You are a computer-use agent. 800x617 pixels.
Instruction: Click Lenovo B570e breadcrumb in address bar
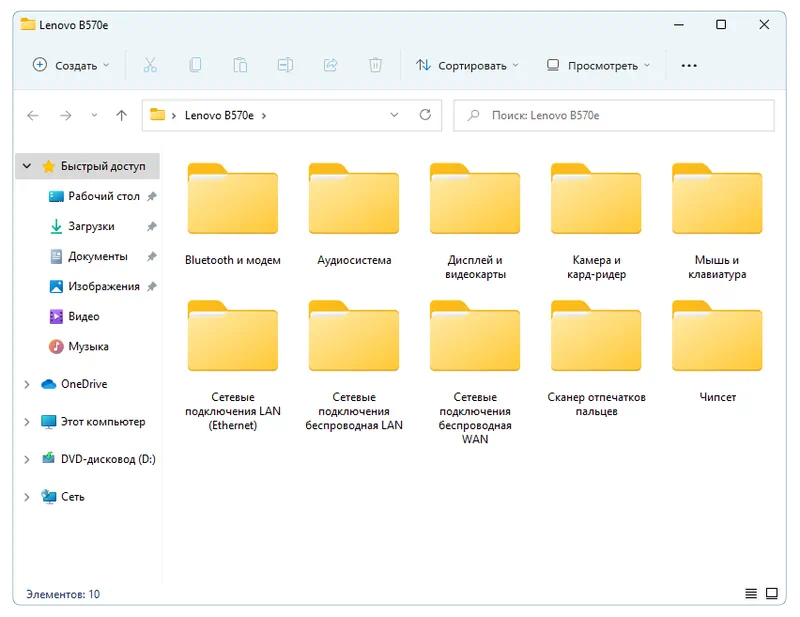[219, 116]
